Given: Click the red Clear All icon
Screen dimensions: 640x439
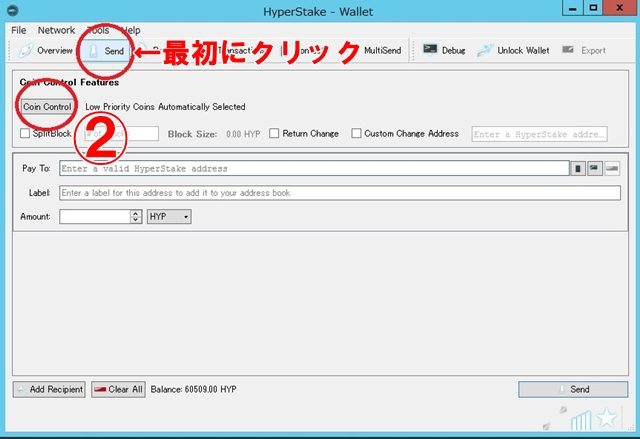Looking at the screenshot, I should click(100, 389).
